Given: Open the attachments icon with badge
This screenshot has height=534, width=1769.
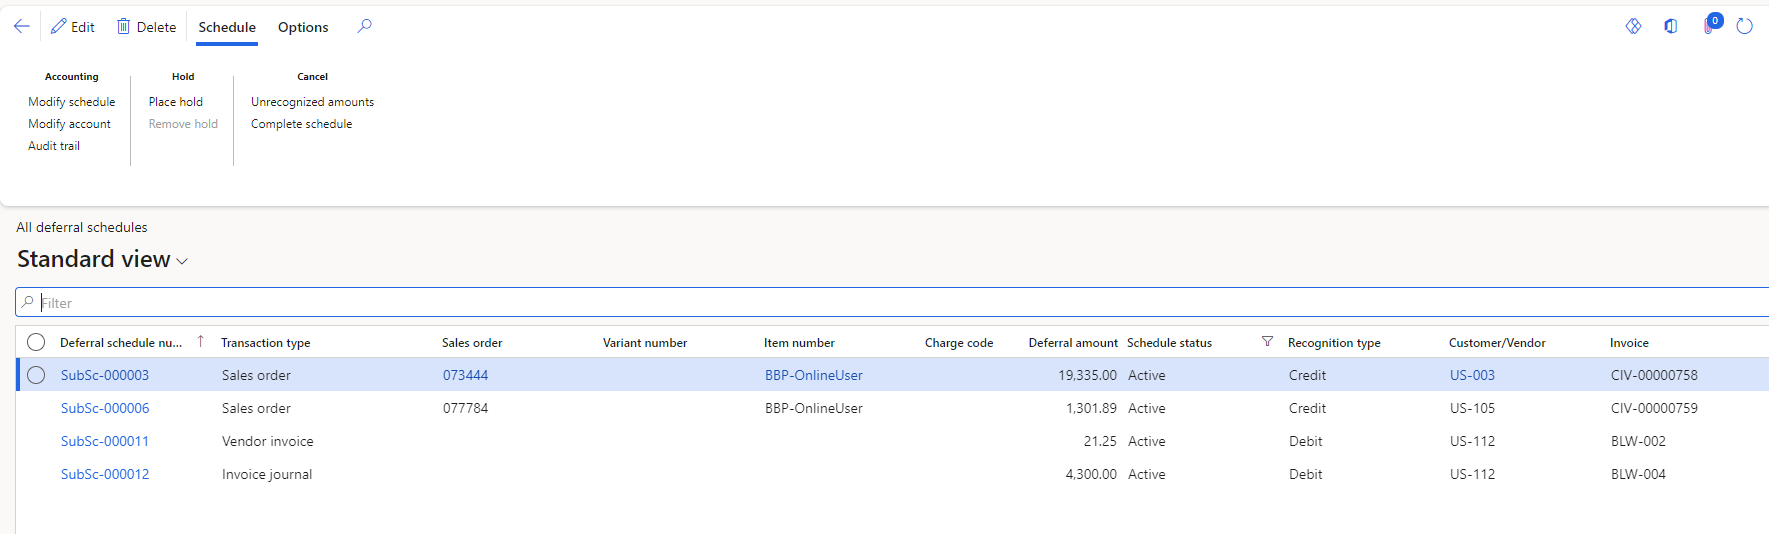Looking at the screenshot, I should pos(1710,26).
